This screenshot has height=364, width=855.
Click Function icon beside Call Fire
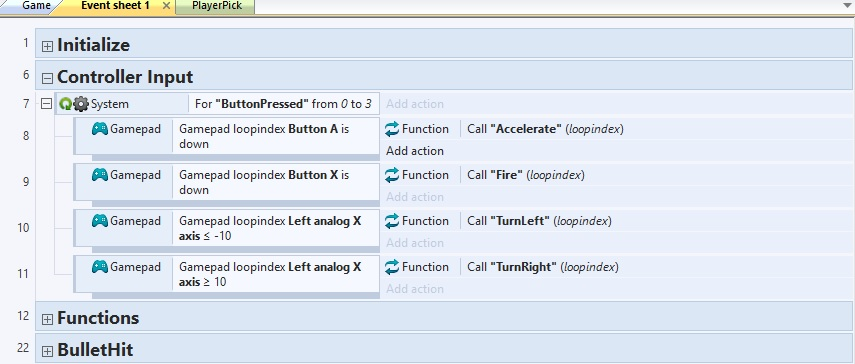392,175
